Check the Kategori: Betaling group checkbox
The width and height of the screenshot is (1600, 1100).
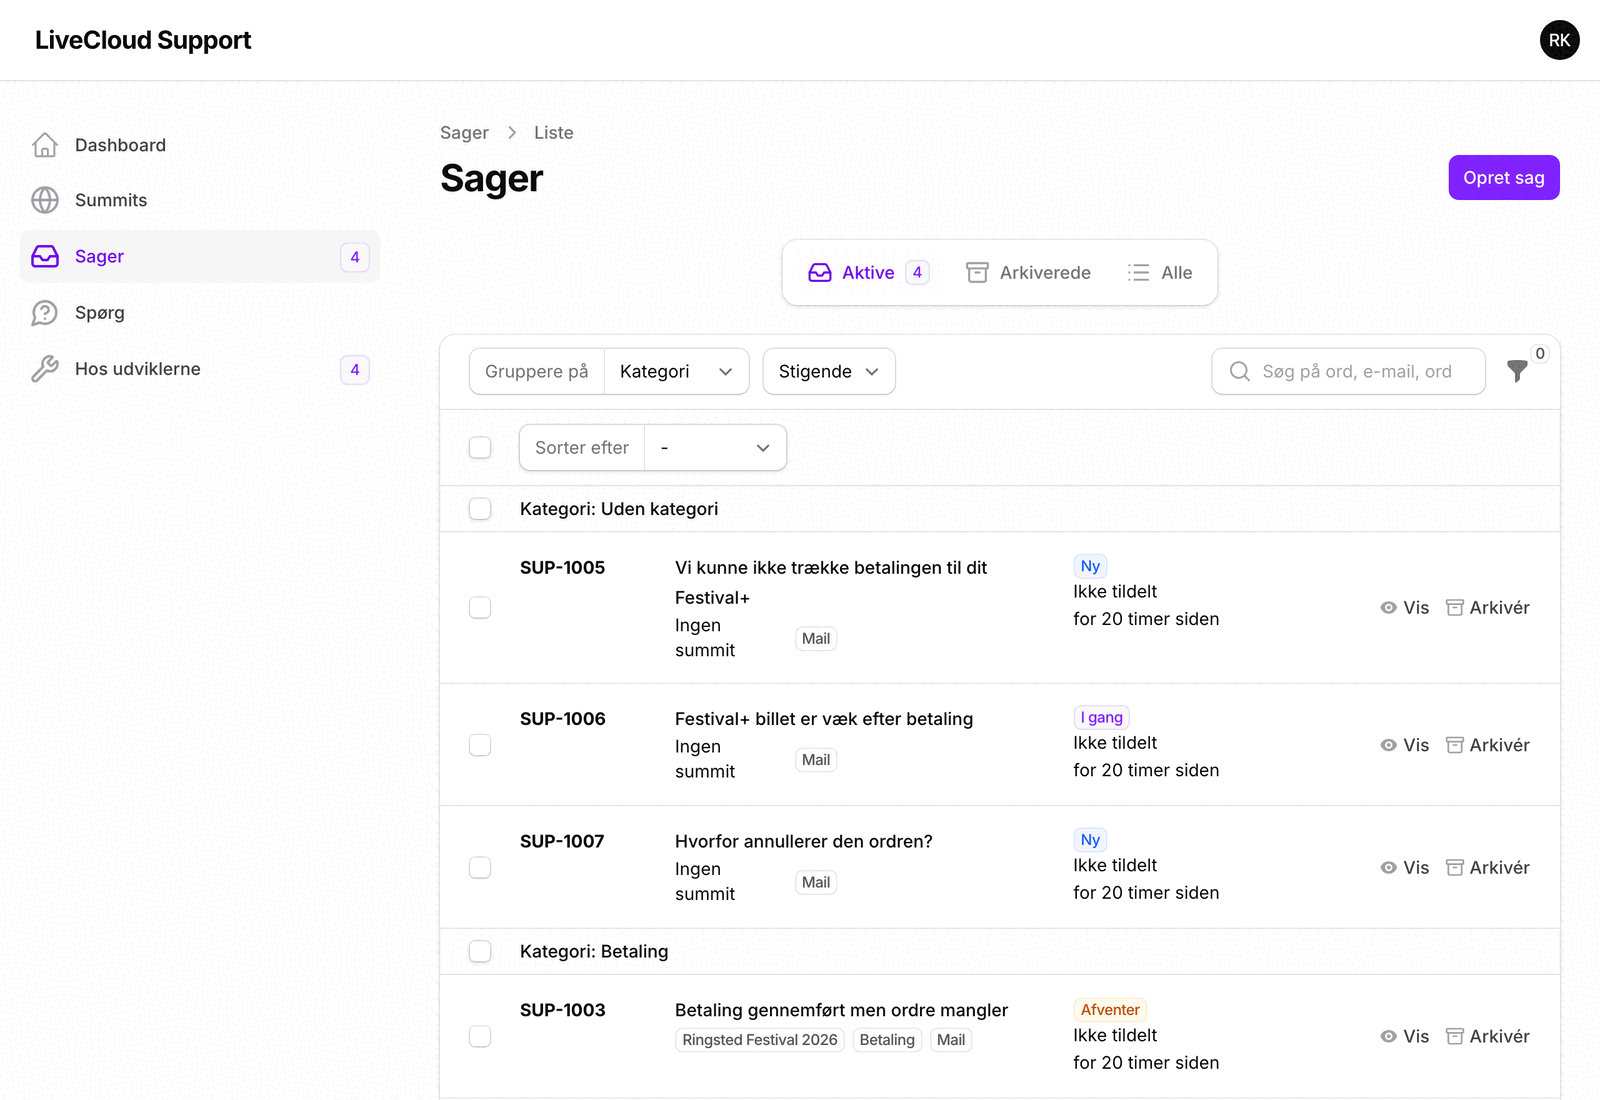click(480, 952)
